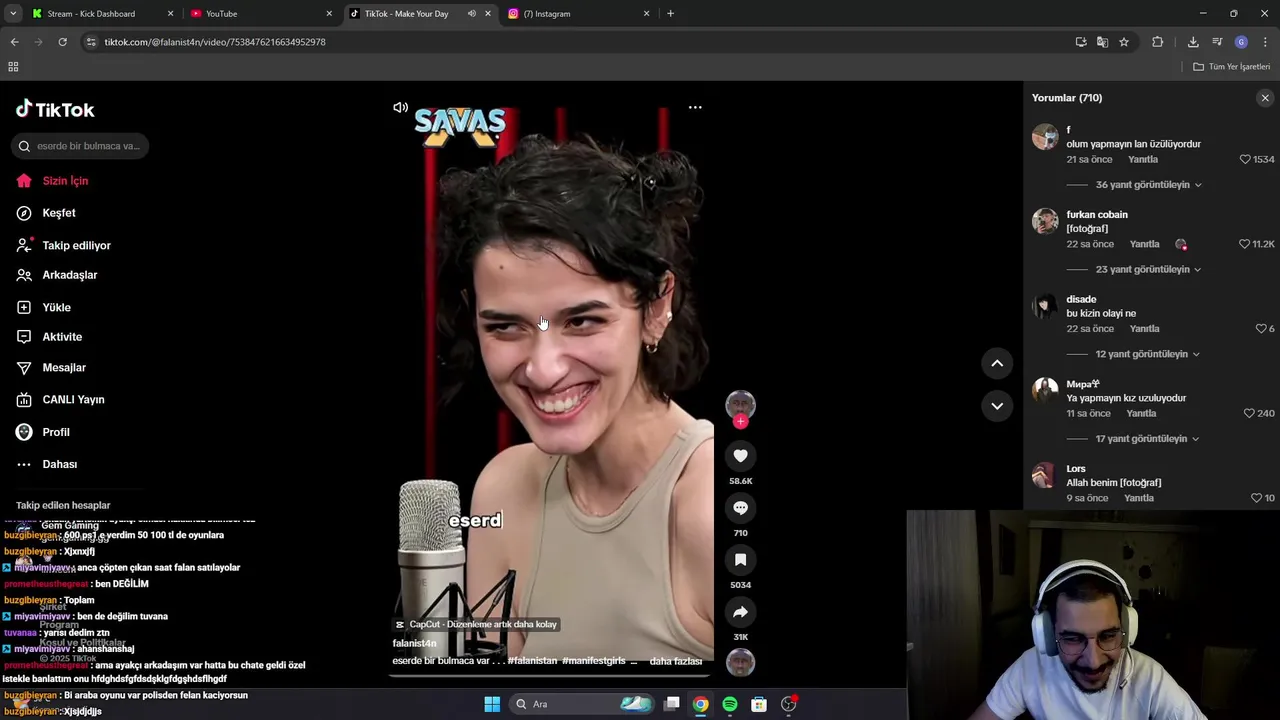Like the comment by f

(1245, 159)
